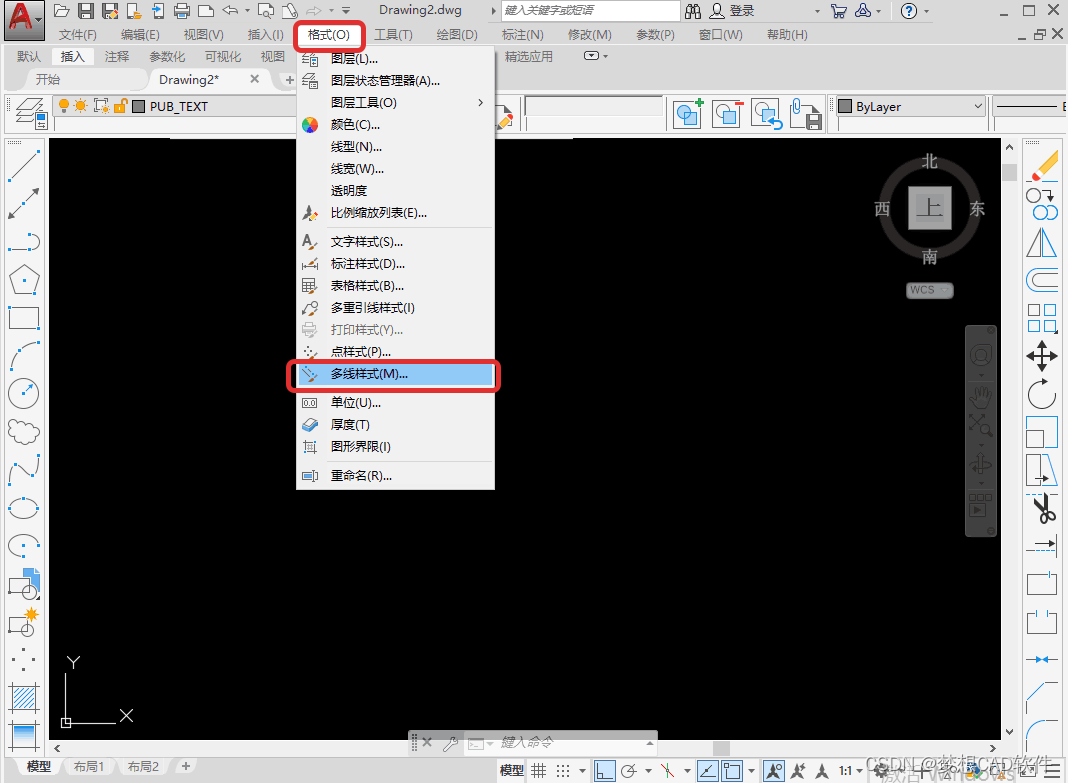Viewport: 1068px width, 783px height.
Task: Choose 多线样式(M)... from the format menu
Action: pos(395,374)
